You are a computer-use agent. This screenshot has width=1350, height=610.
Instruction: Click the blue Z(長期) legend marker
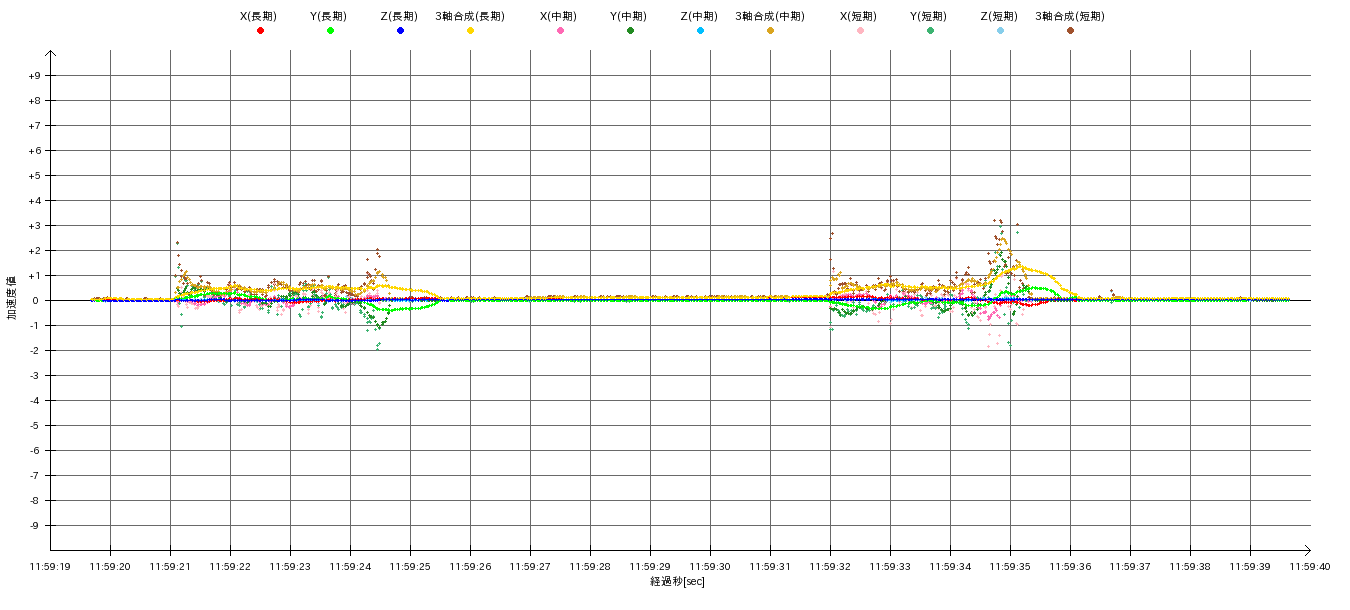pos(400,31)
